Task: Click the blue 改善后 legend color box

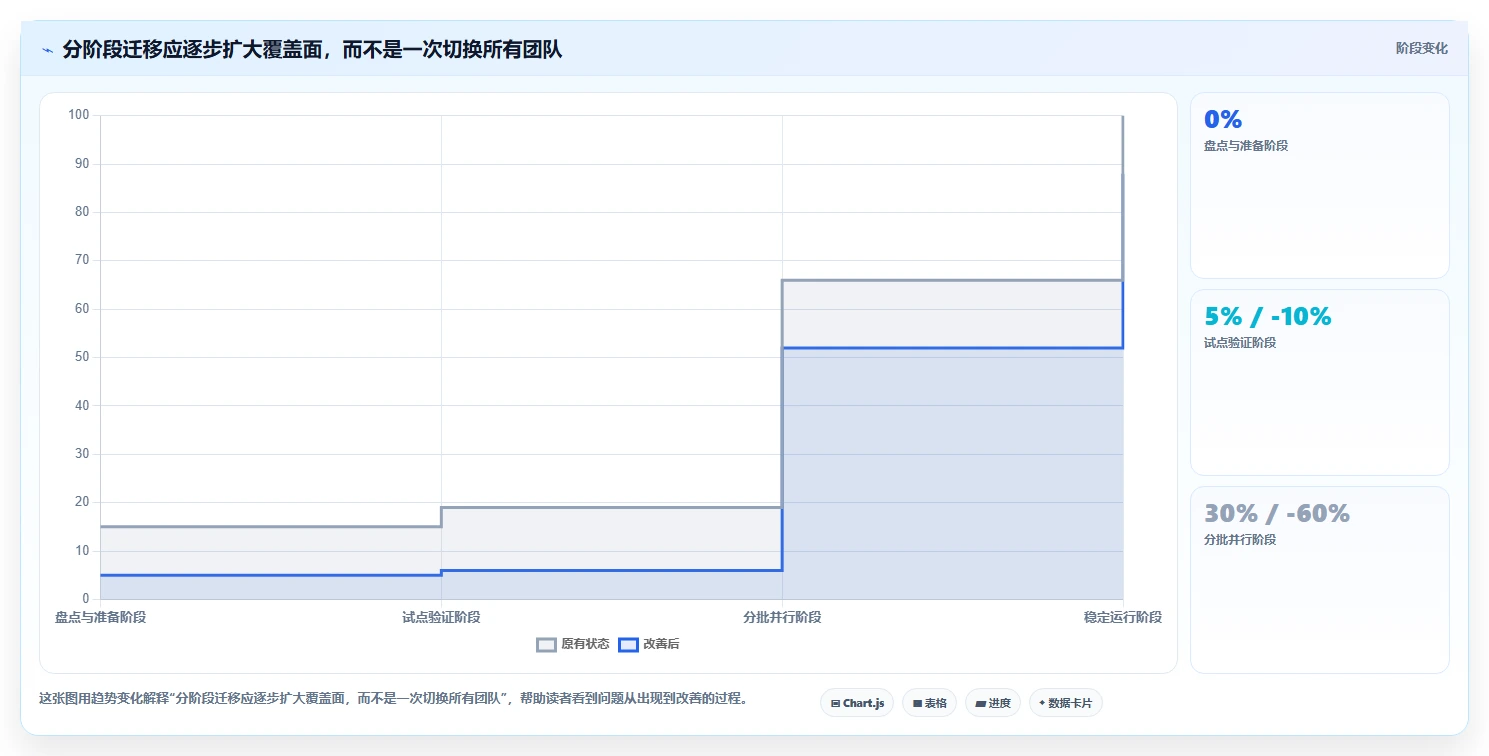Action: (x=628, y=645)
